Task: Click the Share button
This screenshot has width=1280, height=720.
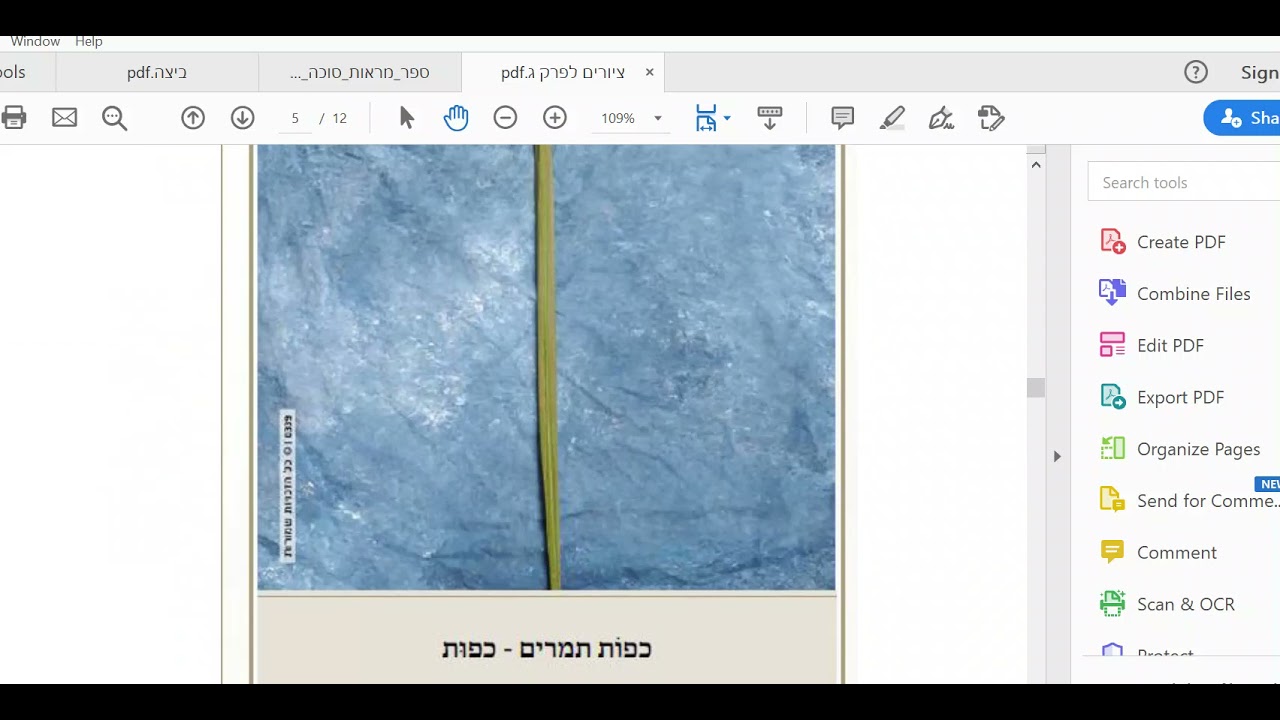Action: pyautogui.click(x=1243, y=118)
